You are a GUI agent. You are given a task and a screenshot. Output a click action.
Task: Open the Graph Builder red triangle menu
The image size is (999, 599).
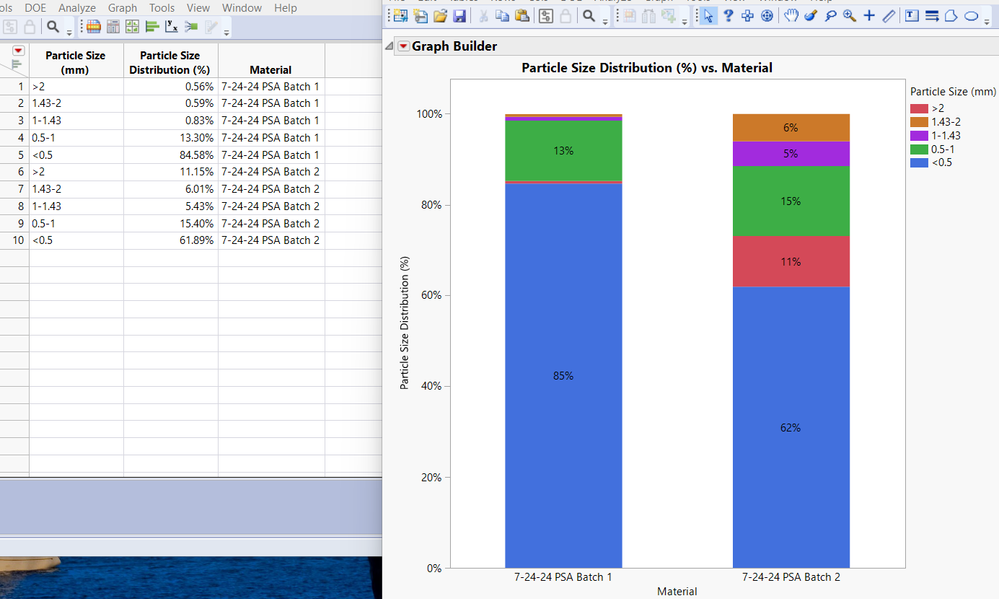coord(403,45)
